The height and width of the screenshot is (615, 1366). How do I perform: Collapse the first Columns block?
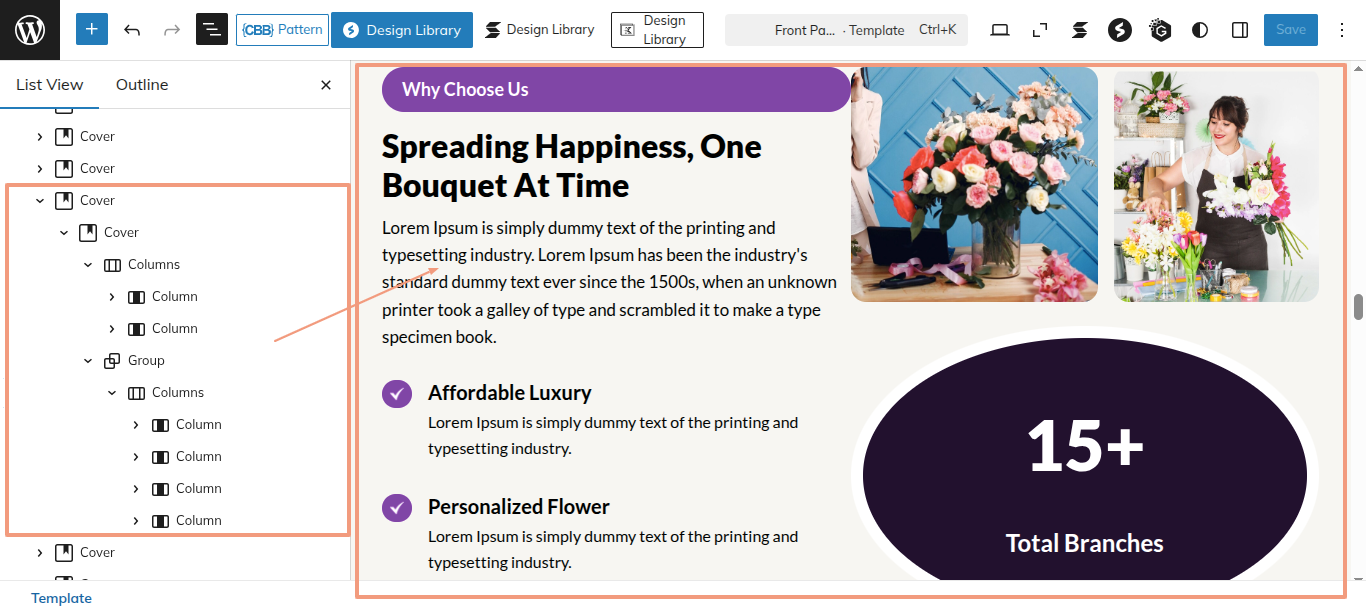click(x=88, y=265)
